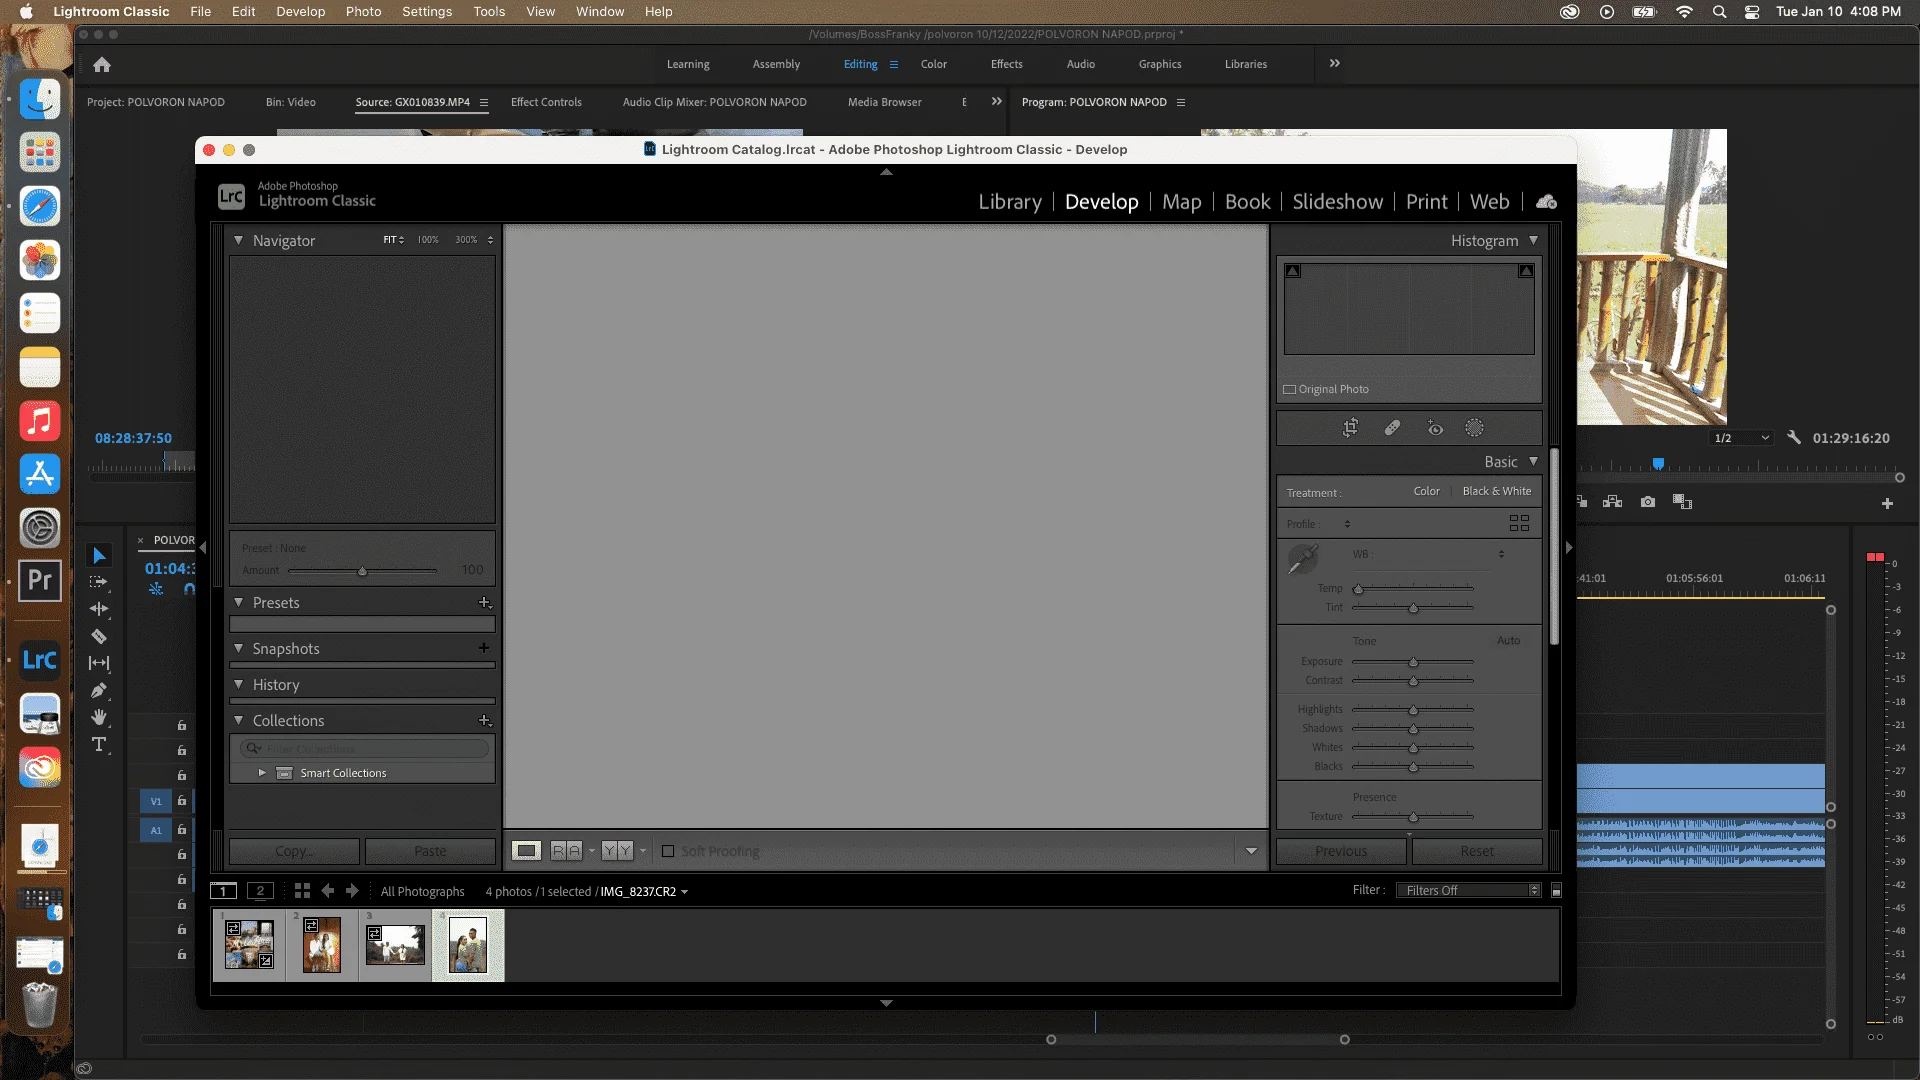
Task: Select the Premiere Selection tool arrow
Action: (x=99, y=555)
